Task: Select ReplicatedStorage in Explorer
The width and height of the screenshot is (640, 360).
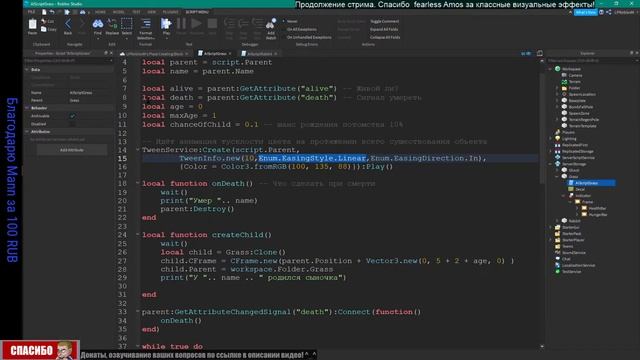Action: (578, 151)
